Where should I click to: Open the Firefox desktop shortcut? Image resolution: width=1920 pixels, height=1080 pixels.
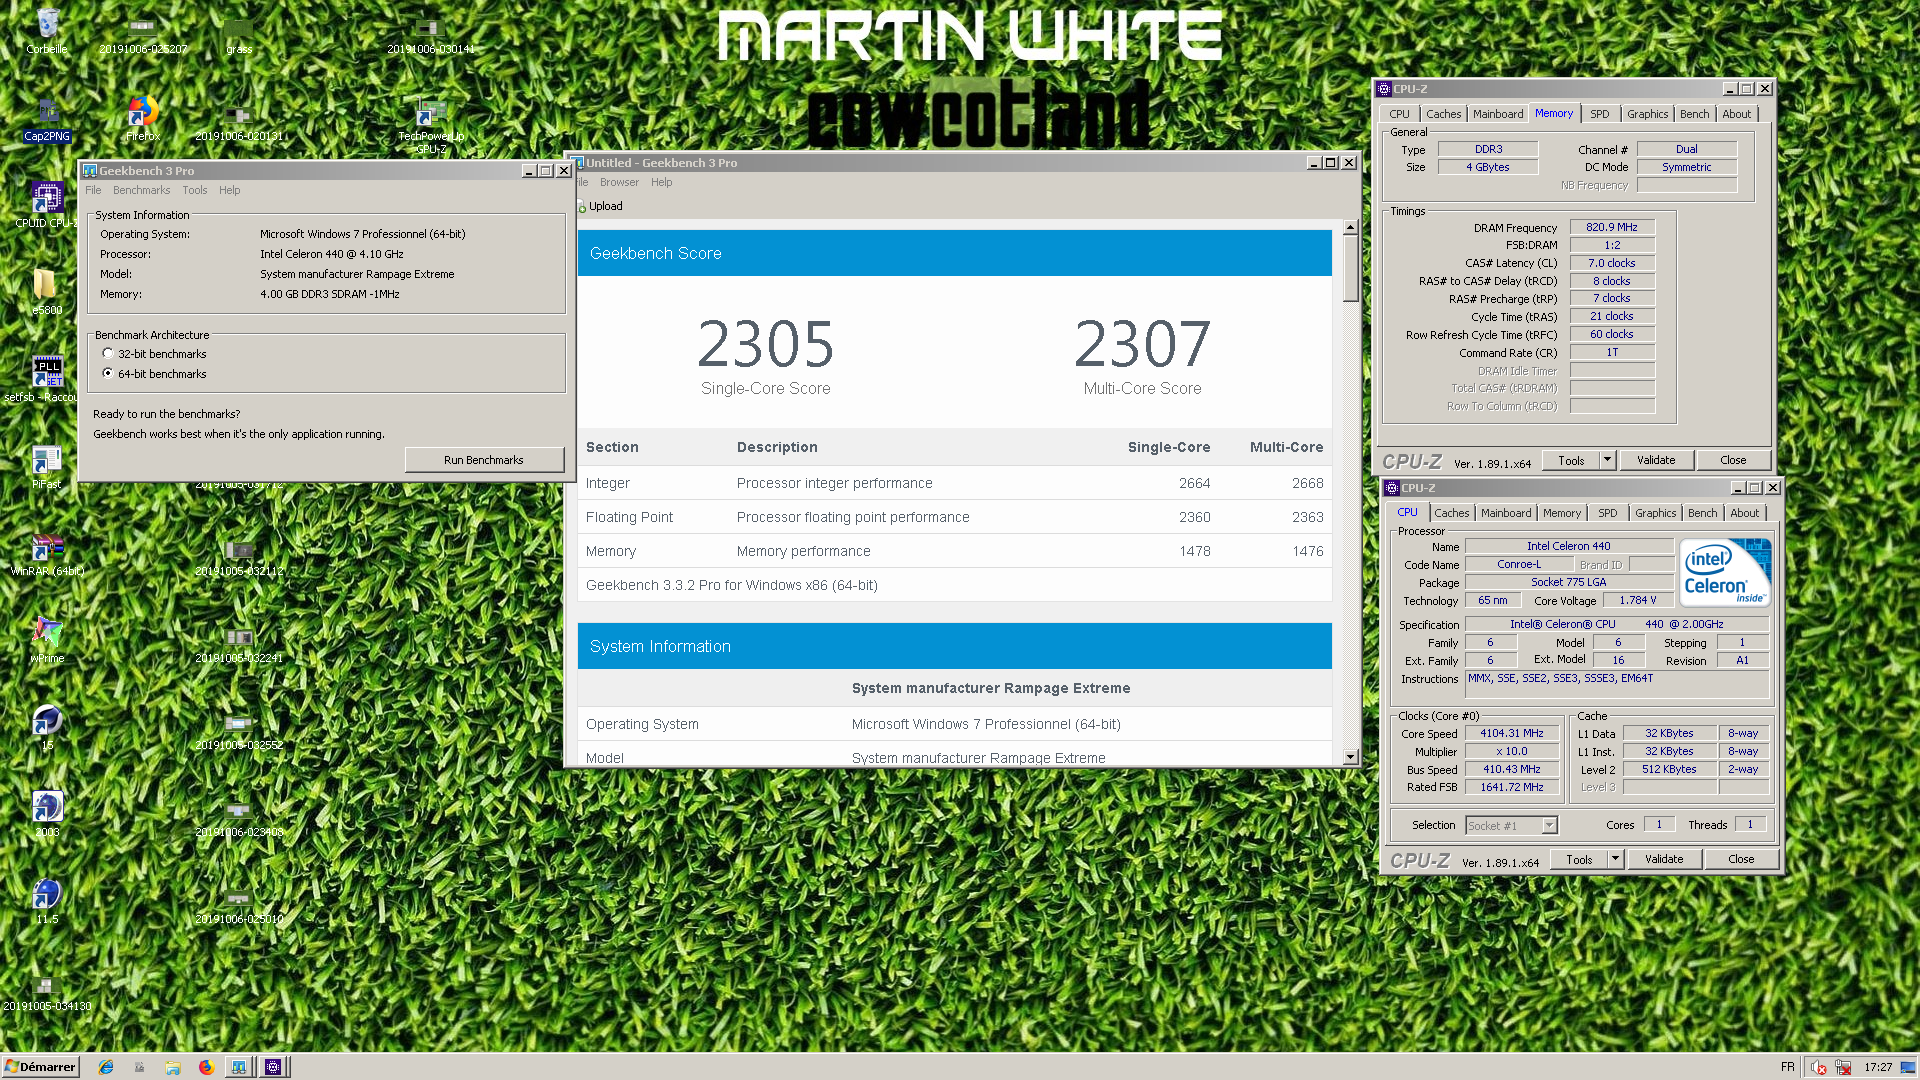click(x=143, y=118)
